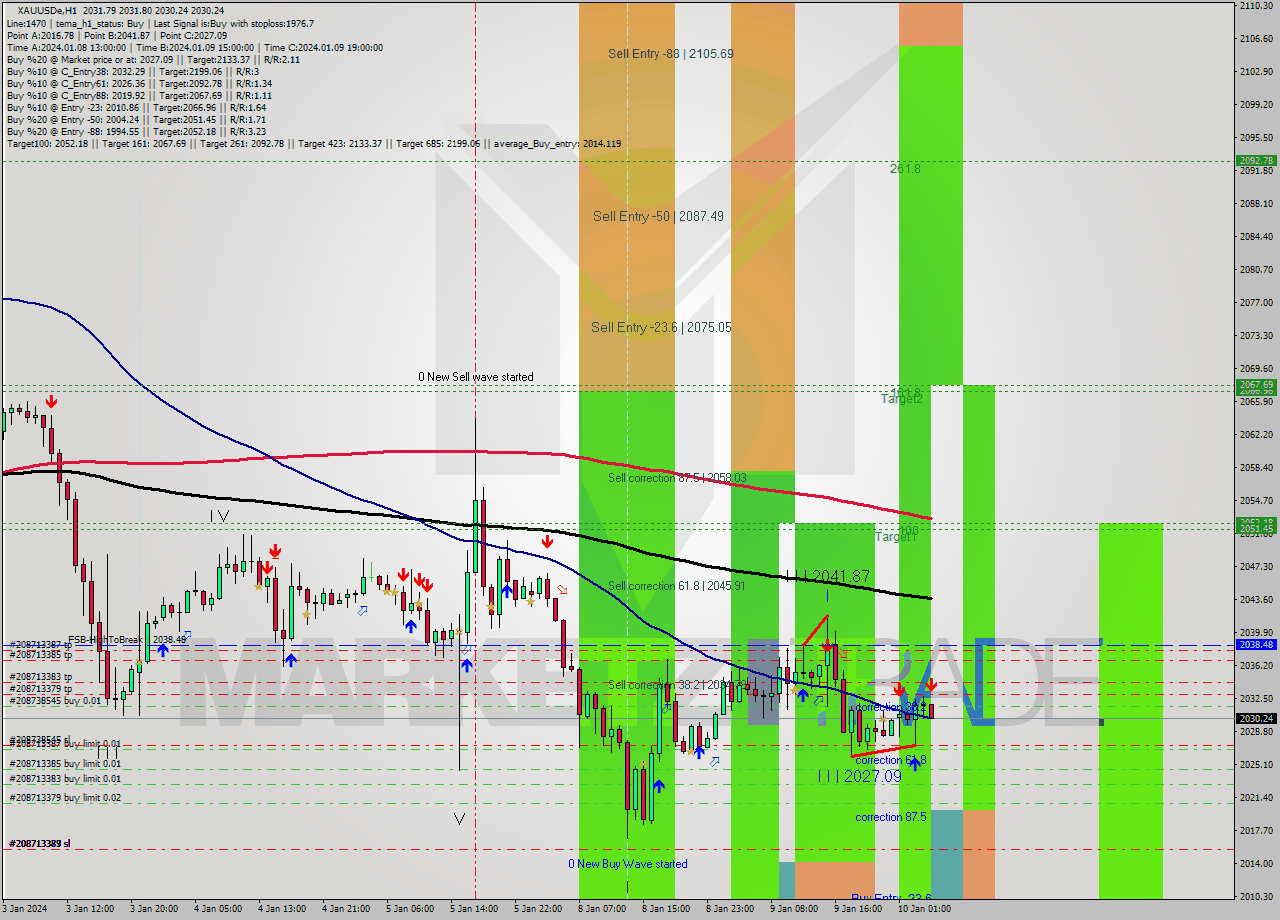The width and height of the screenshot is (1280, 920).
Task: Click the 'Target1' label
Action: click(895, 537)
